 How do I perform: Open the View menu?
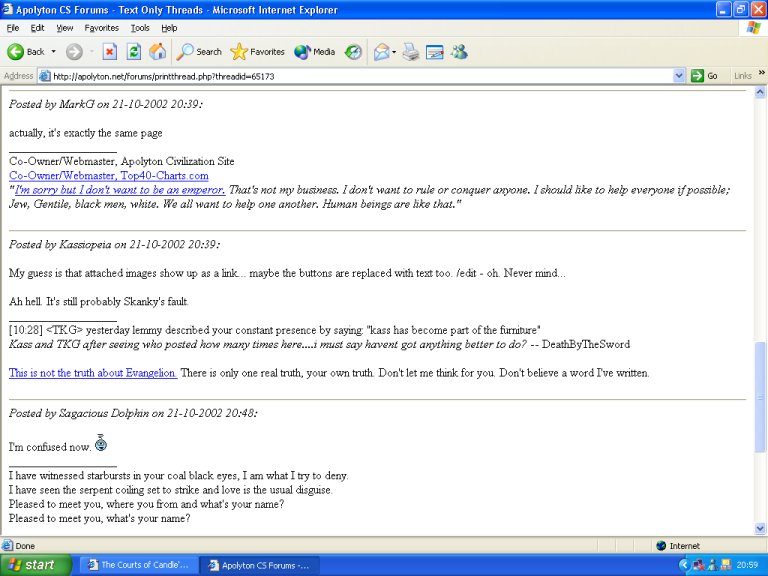[64, 28]
